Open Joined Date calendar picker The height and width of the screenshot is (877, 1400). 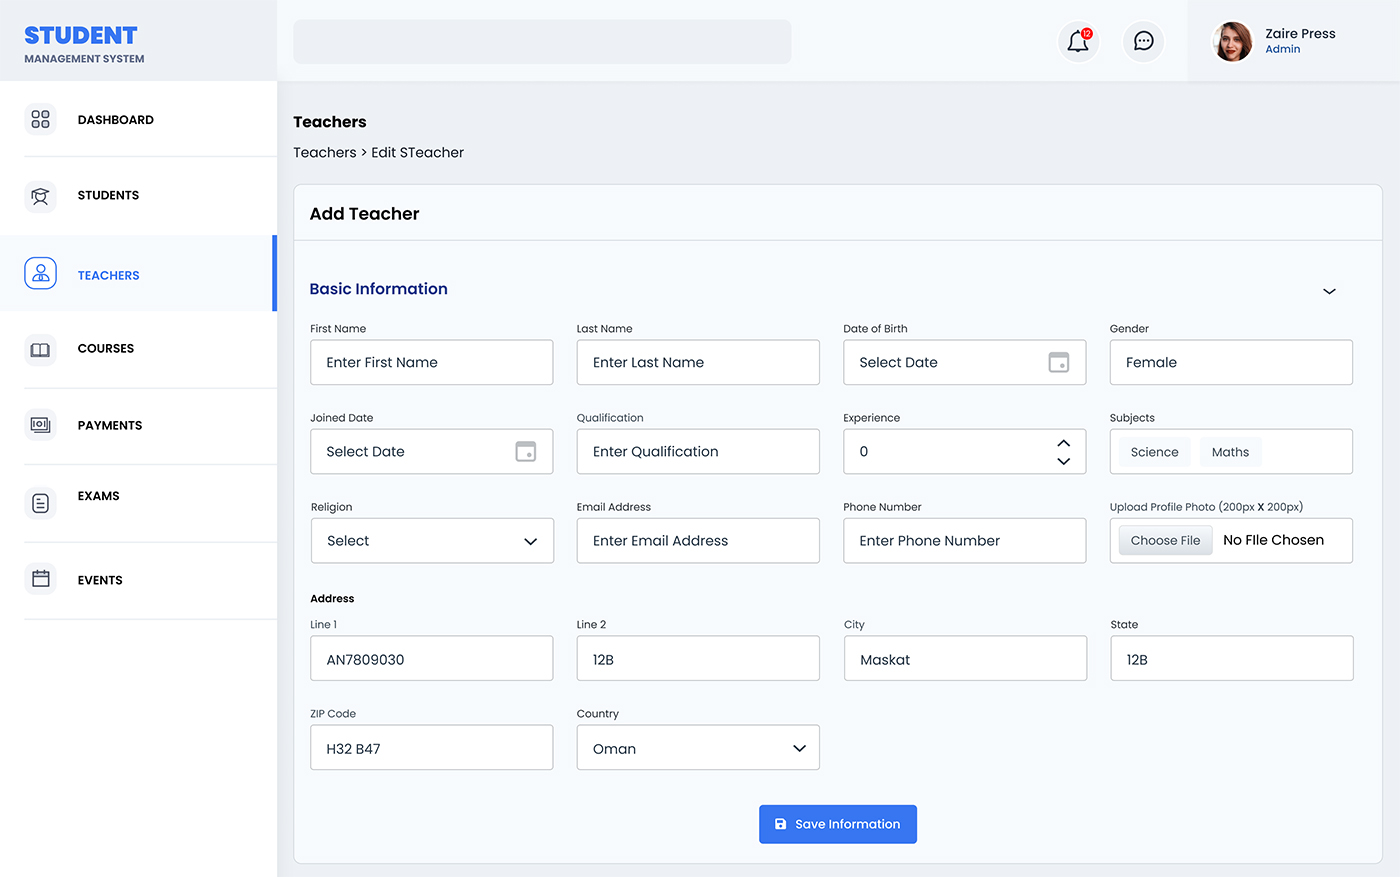click(x=525, y=451)
